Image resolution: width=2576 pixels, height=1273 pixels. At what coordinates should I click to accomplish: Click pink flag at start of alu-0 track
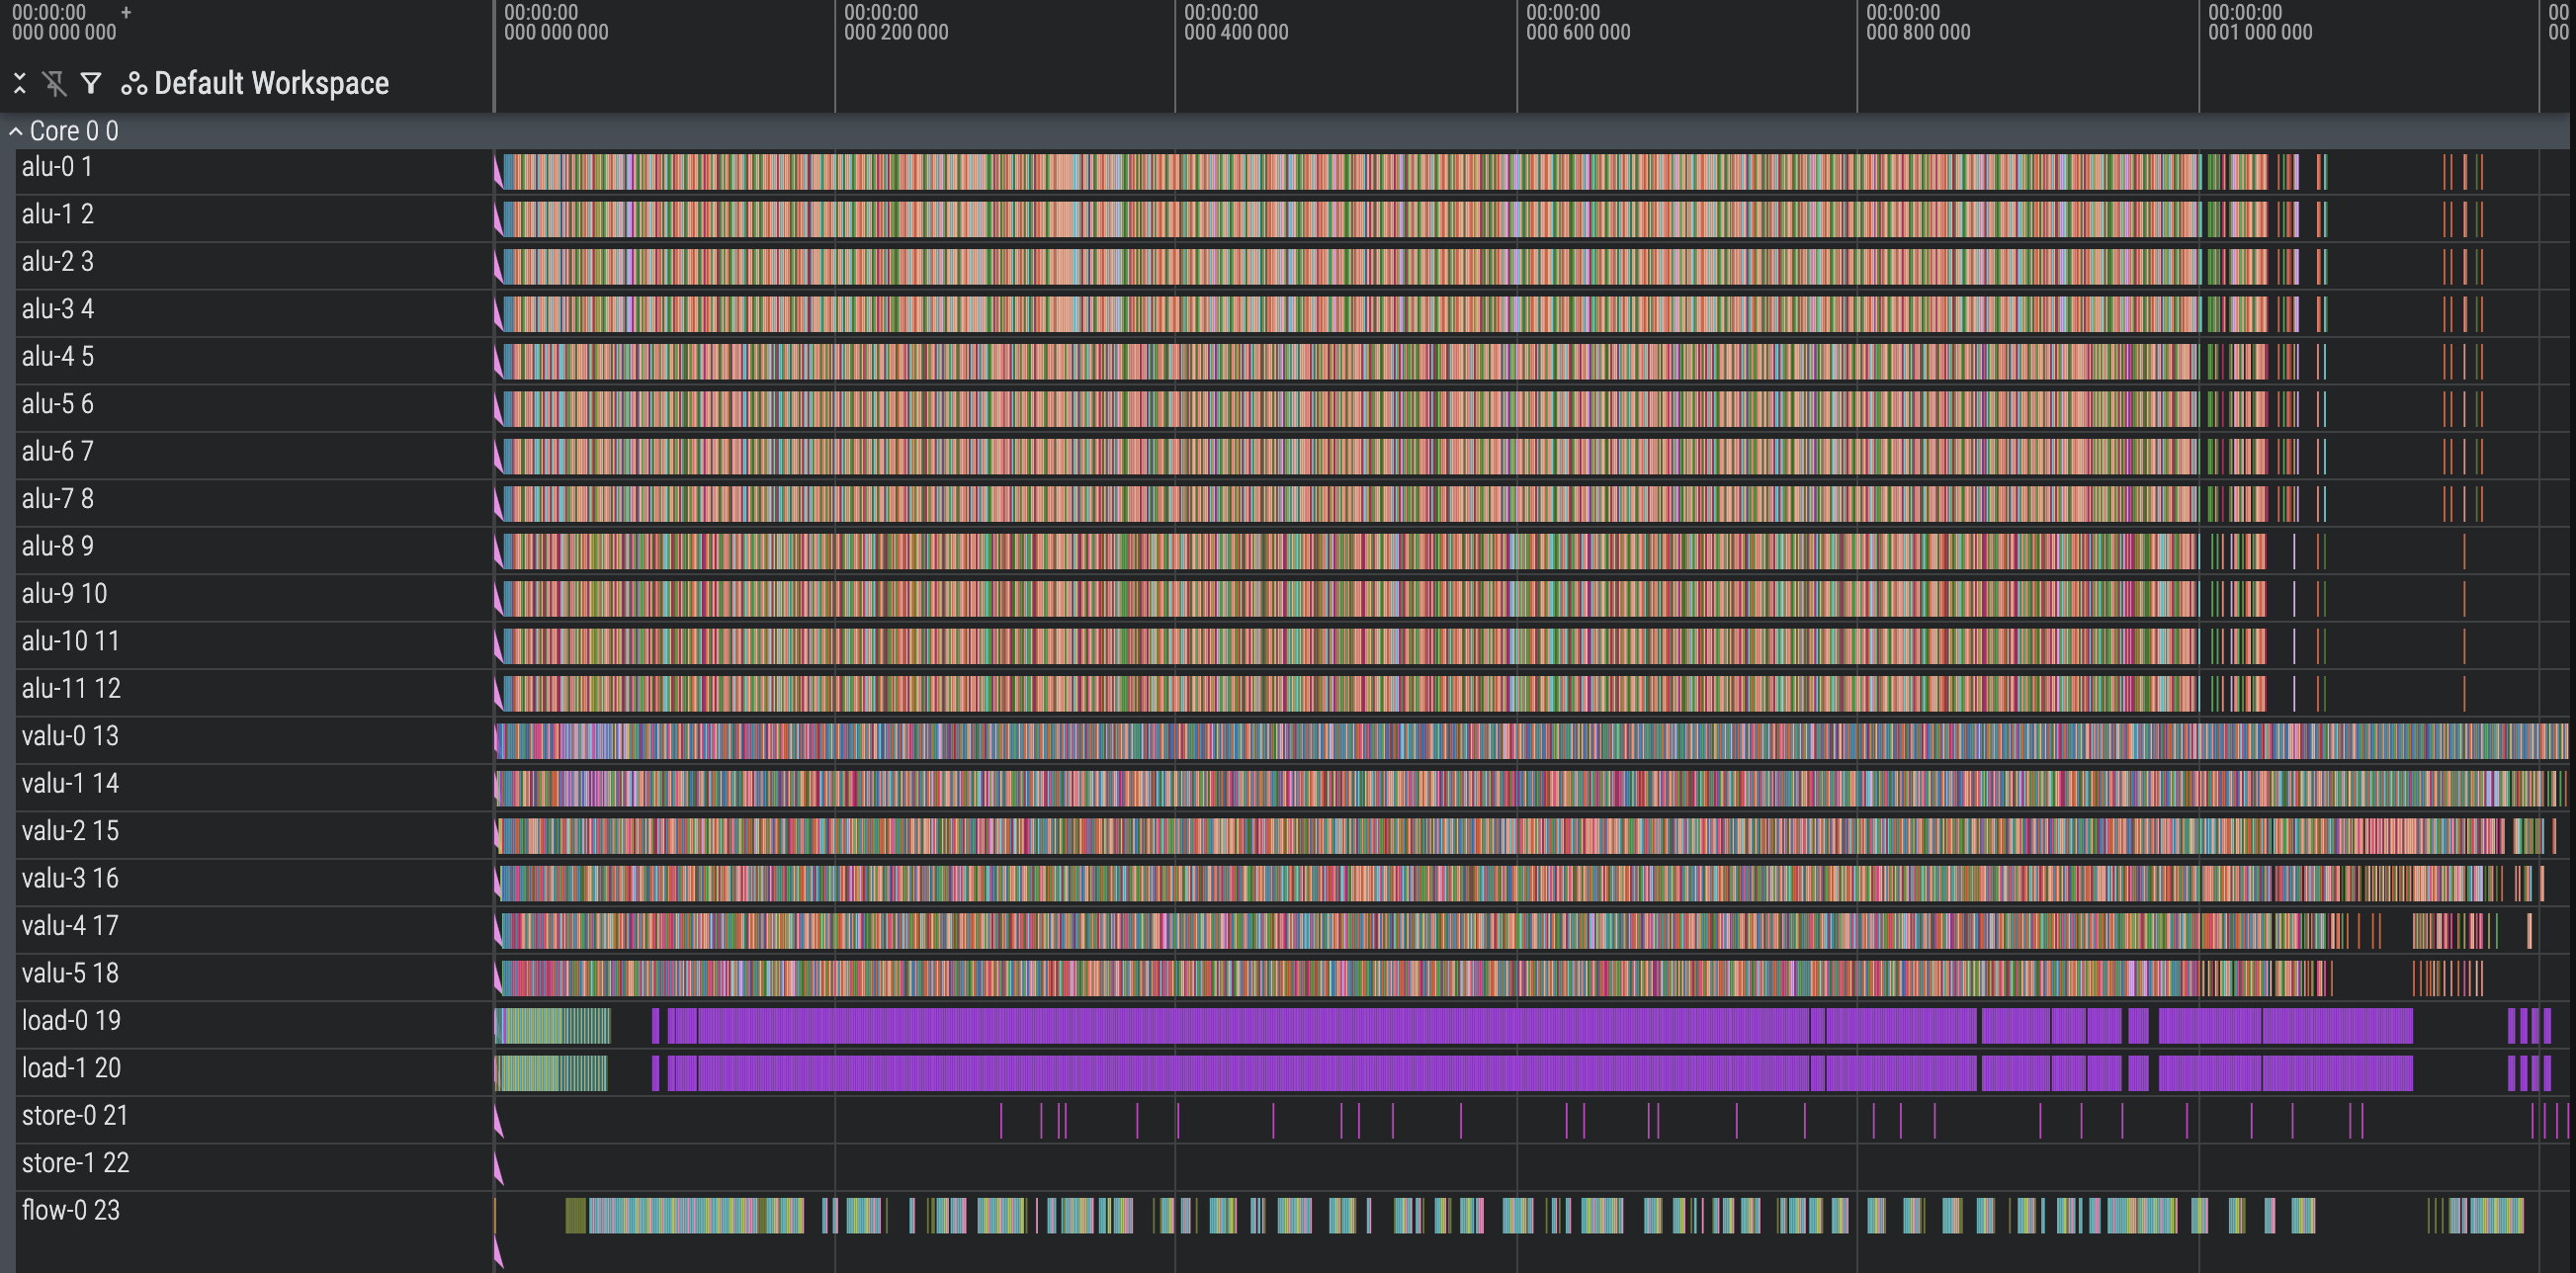[498, 174]
